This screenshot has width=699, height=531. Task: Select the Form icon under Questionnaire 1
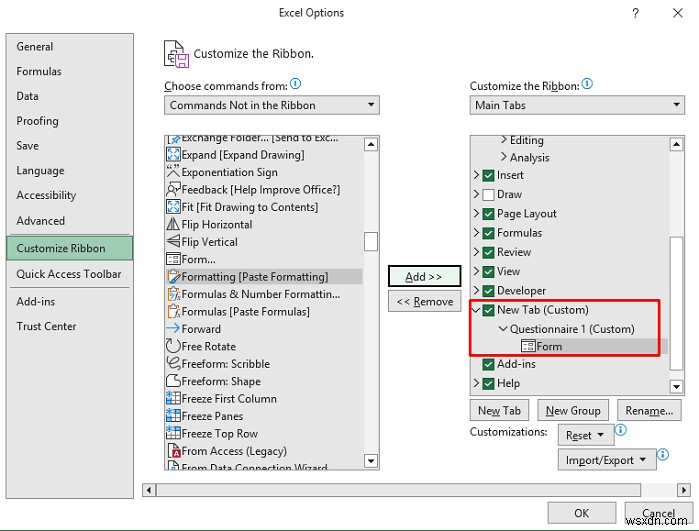click(x=528, y=346)
